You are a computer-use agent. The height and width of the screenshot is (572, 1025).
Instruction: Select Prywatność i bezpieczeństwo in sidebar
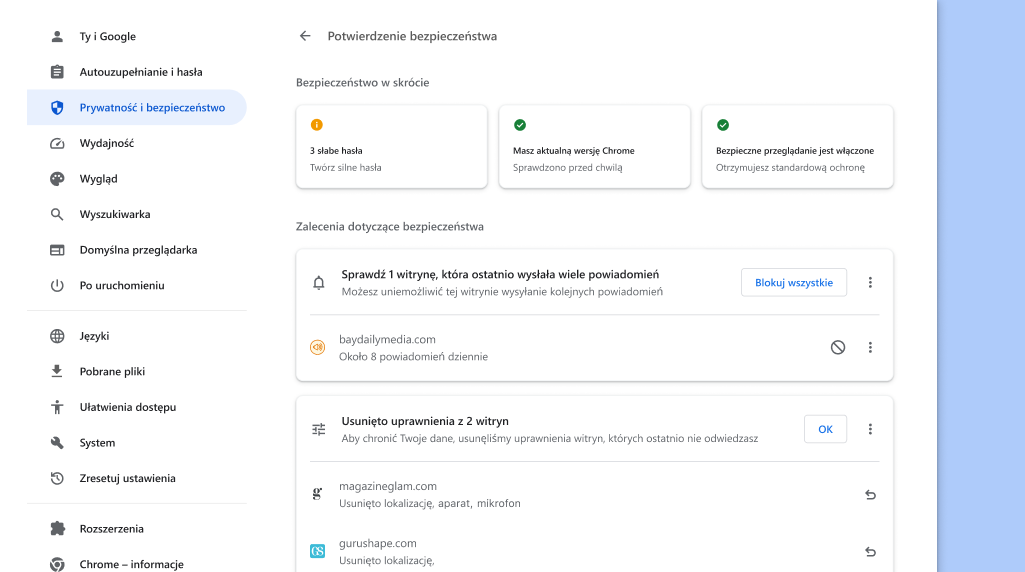137,107
